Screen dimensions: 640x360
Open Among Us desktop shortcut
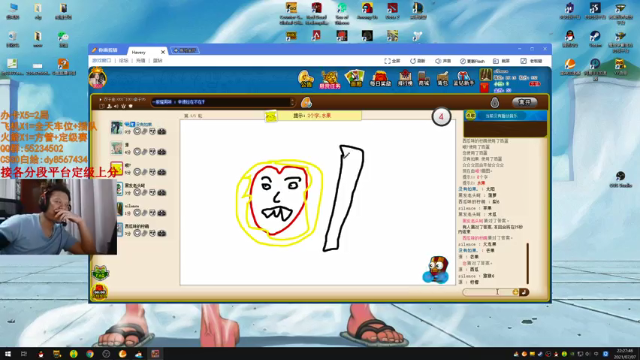coord(367,12)
